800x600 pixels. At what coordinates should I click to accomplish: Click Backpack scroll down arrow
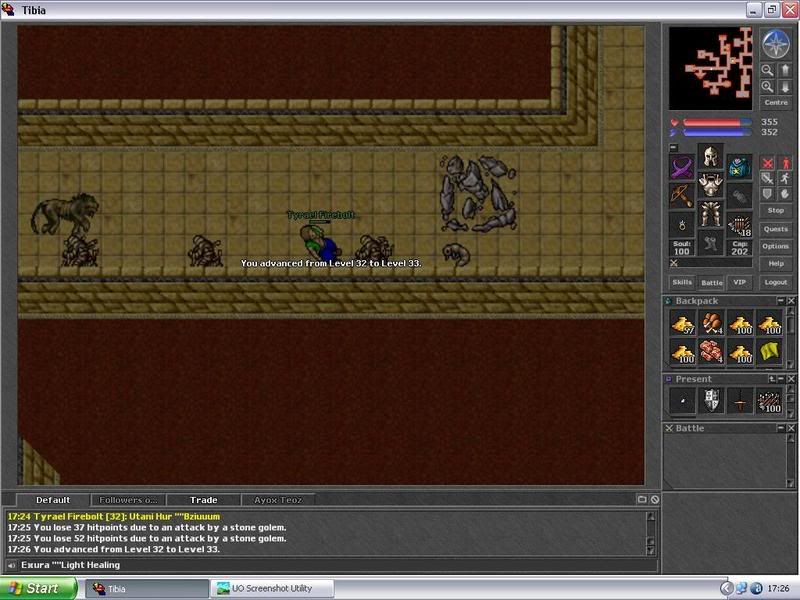tap(791, 364)
